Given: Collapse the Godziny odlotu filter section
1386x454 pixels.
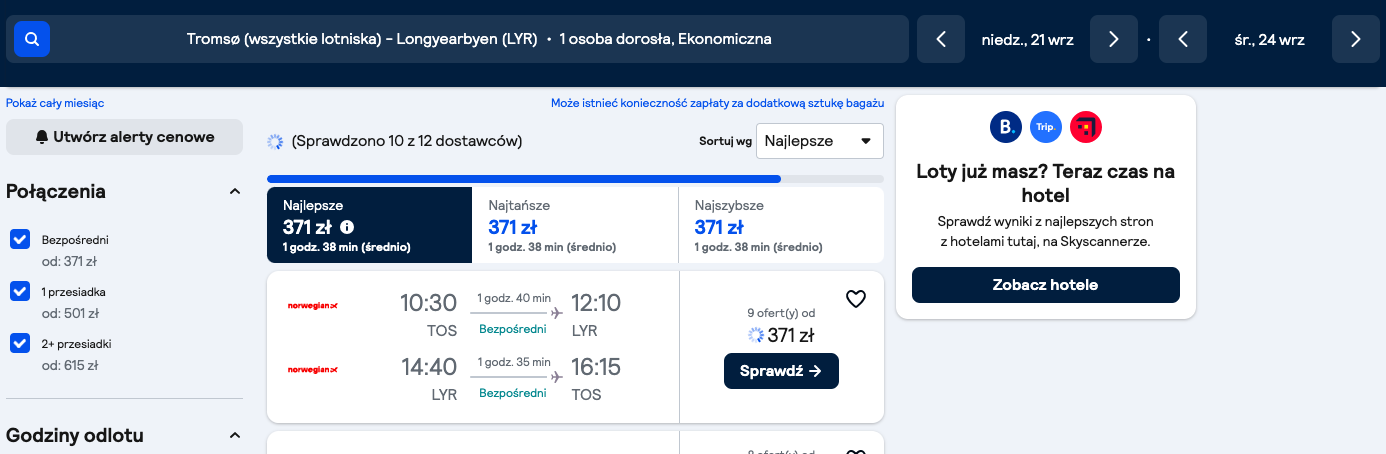Looking at the screenshot, I should click(235, 435).
